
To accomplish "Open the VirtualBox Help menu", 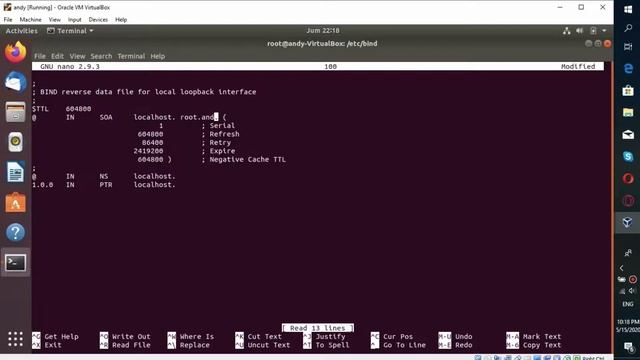I will (x=121, y=20).
